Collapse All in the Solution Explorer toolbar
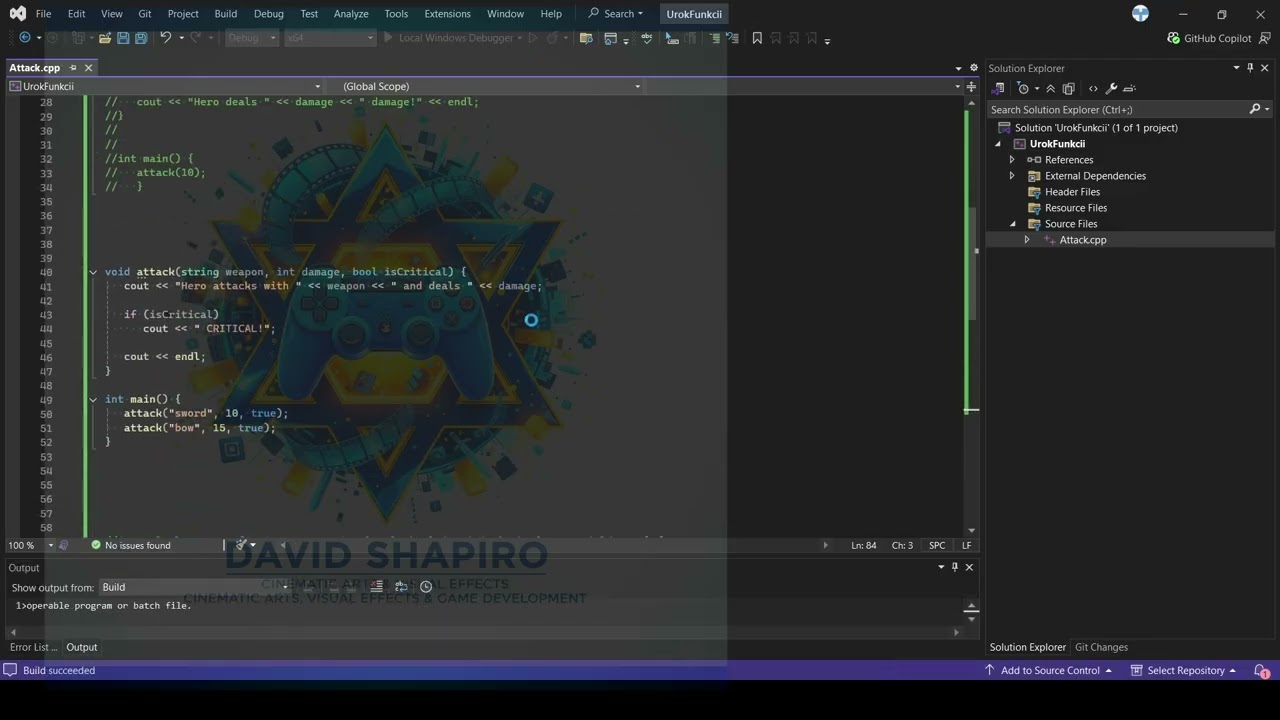Image resolution: width=1280 pixels, height=720 pixels. (1050, 88)
